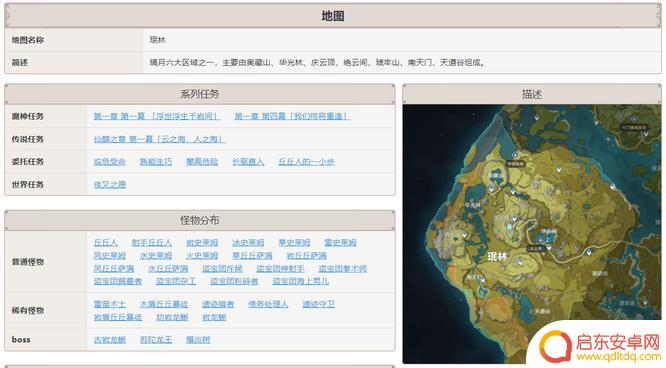Open the 遗迹猎者 rare monster link

click(x=218, y=304)
